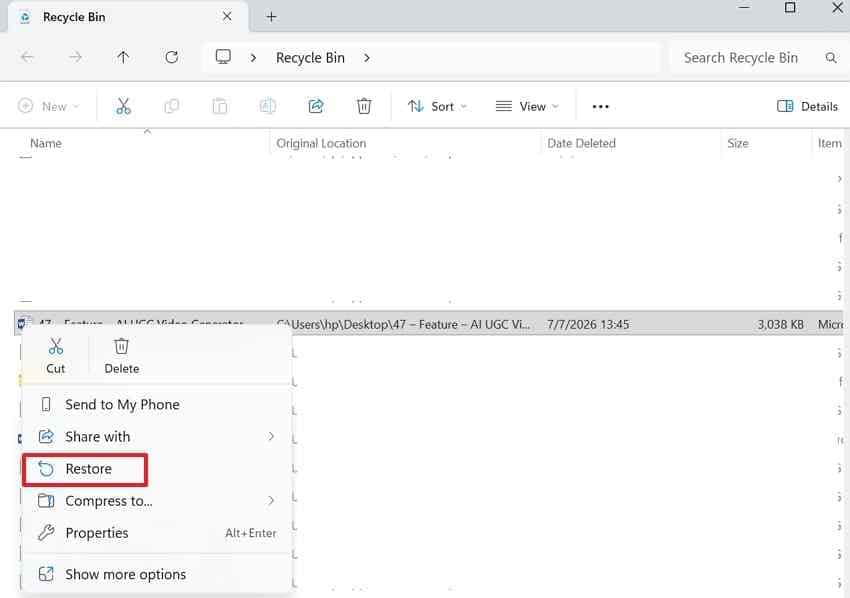This screenshot has width=850, height=598.
Task: Click Show more options
Action: (x=157, y=574)
